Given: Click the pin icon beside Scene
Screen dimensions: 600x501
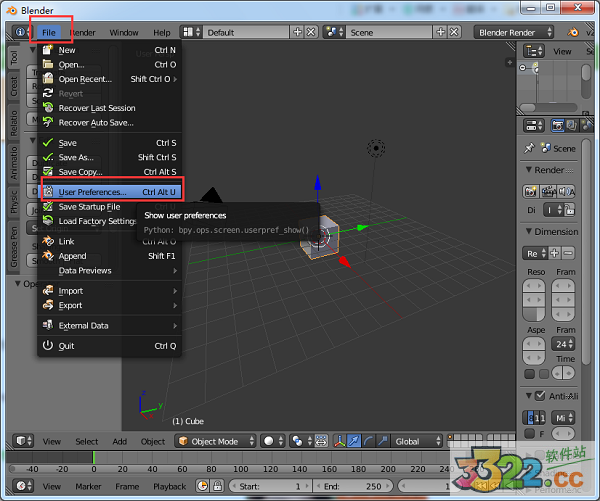Looking at the screenshot, I should coord(529,148).
